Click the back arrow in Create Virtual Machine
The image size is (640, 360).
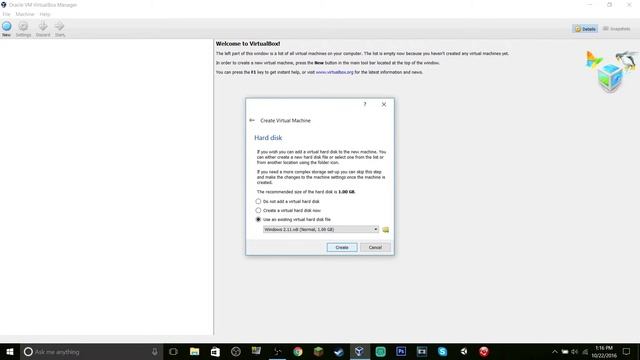[252, 120]
